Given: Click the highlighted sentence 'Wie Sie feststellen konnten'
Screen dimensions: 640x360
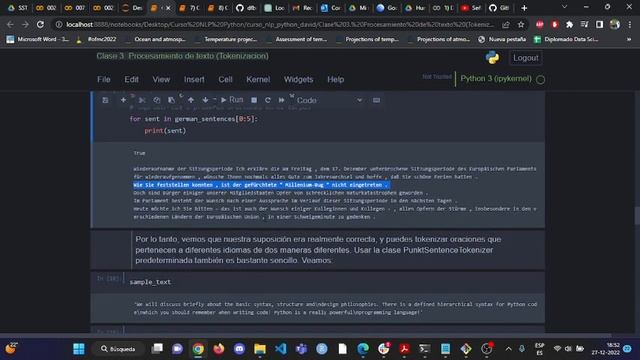Looking at the screenshot, I should point(262,185).
